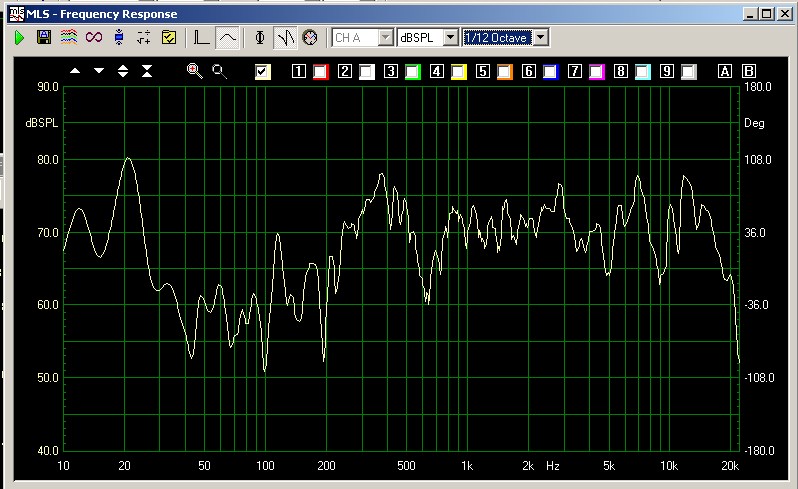Toggle the checked curve visibility checkbox

(x=263, y=71)
